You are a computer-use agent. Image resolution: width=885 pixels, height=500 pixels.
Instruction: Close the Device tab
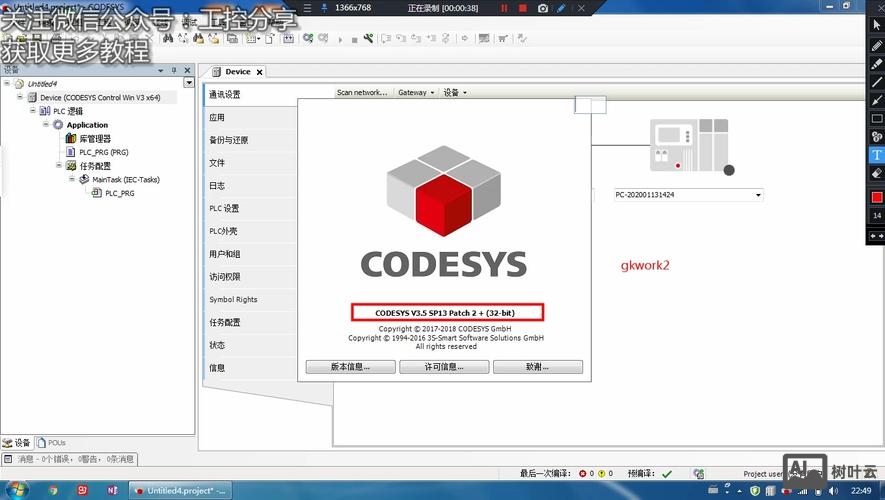pyautogui.click(x=260, y=72)
